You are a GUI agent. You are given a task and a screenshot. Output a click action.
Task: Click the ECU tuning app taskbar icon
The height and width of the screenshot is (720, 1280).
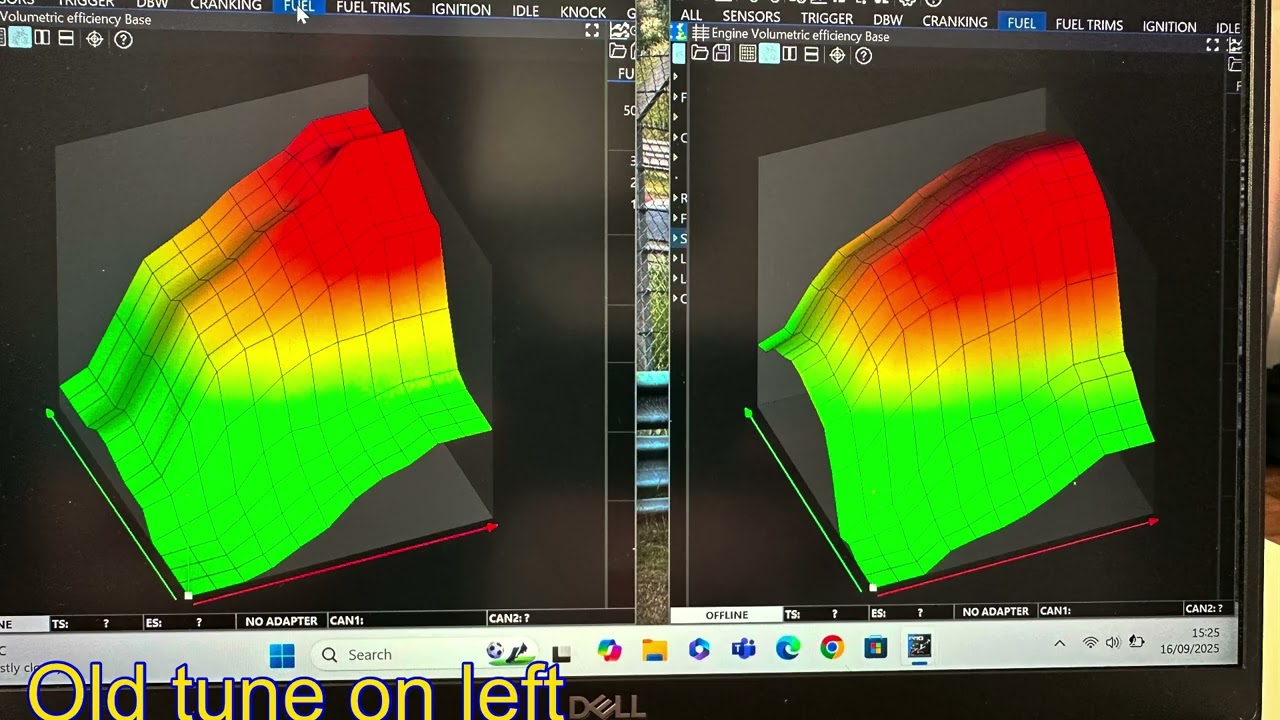[919, 647]
